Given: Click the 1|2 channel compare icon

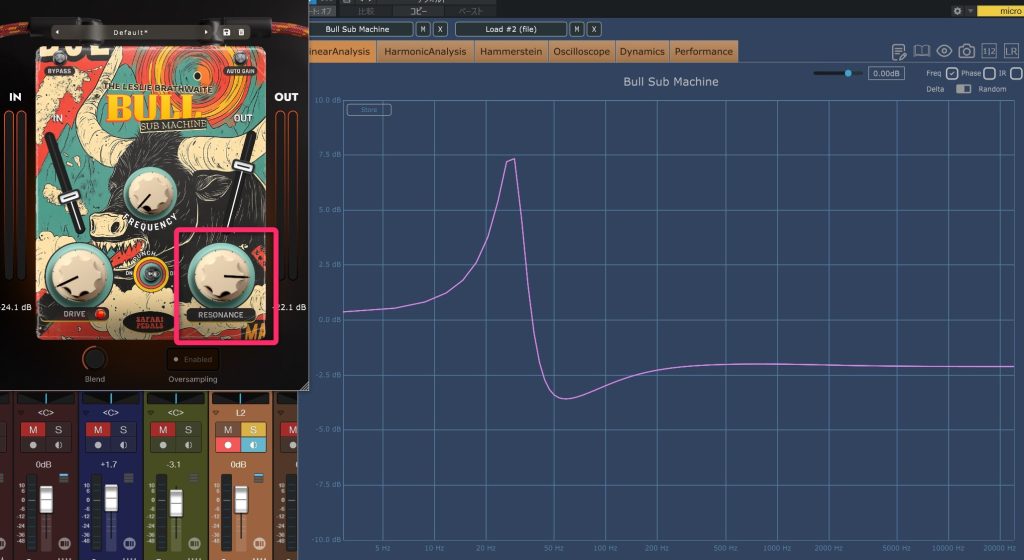Looking at the screenshot, I should [x=990, y=51].
